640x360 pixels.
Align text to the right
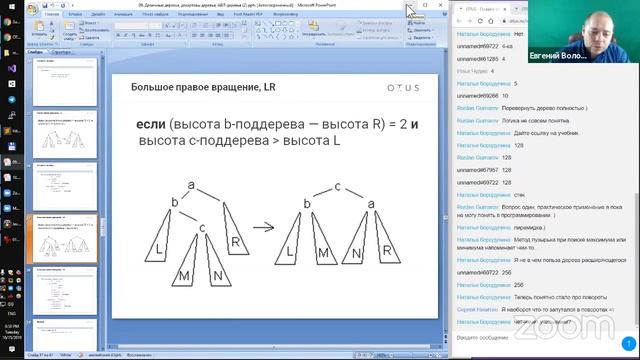(x=210, y=36)
